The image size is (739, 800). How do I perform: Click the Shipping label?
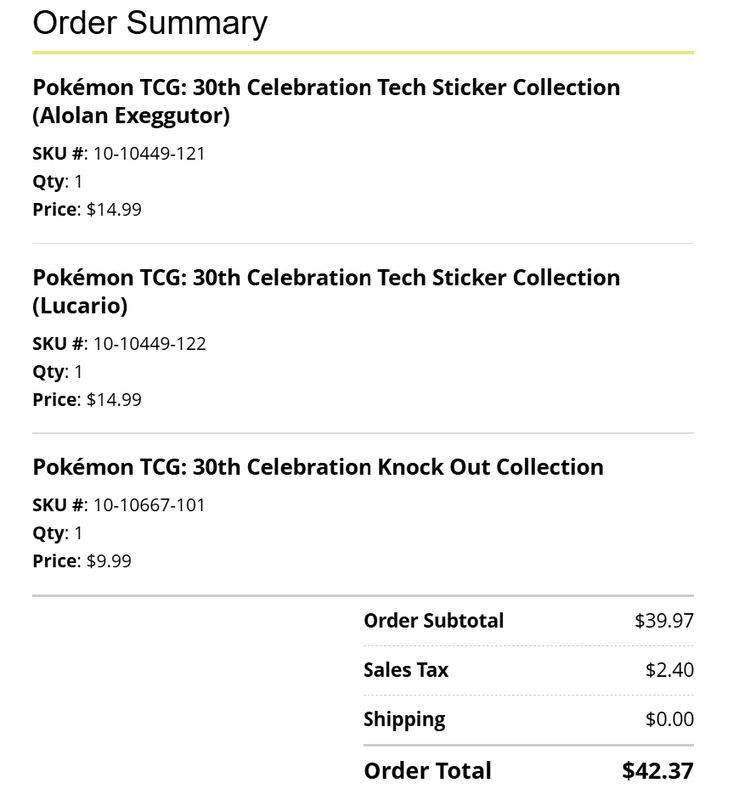(404, 720)
